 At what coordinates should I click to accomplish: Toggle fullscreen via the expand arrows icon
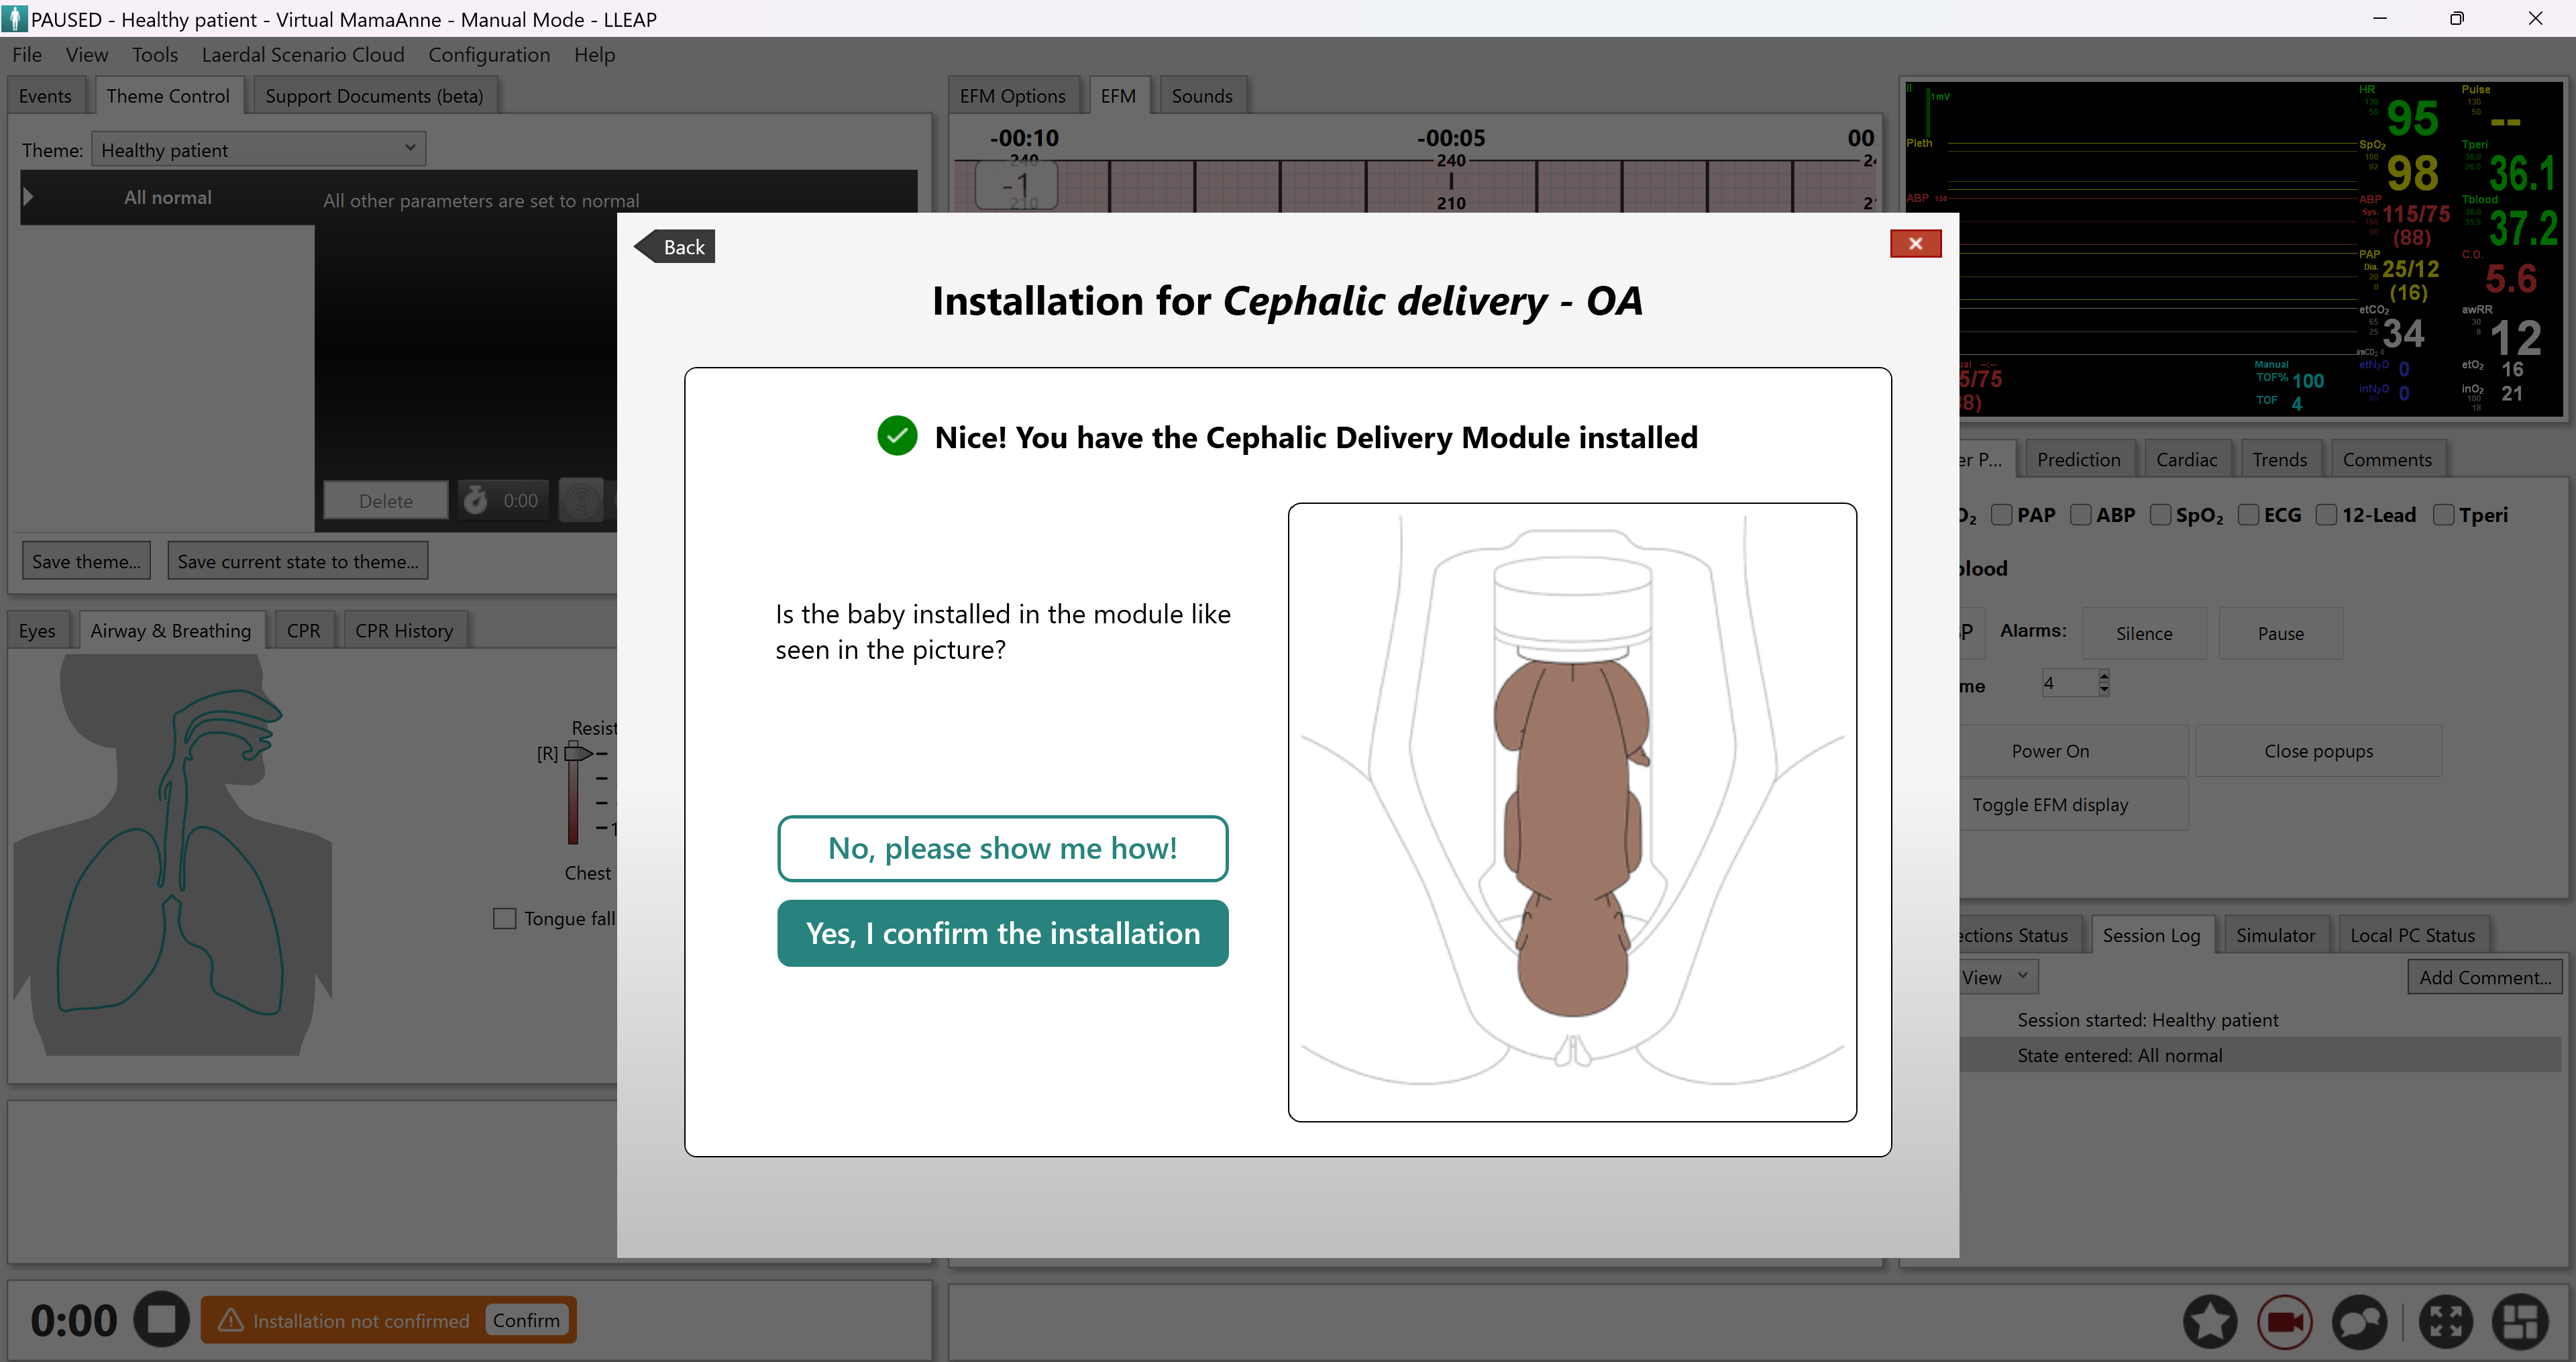[x=2445, y=1321]
